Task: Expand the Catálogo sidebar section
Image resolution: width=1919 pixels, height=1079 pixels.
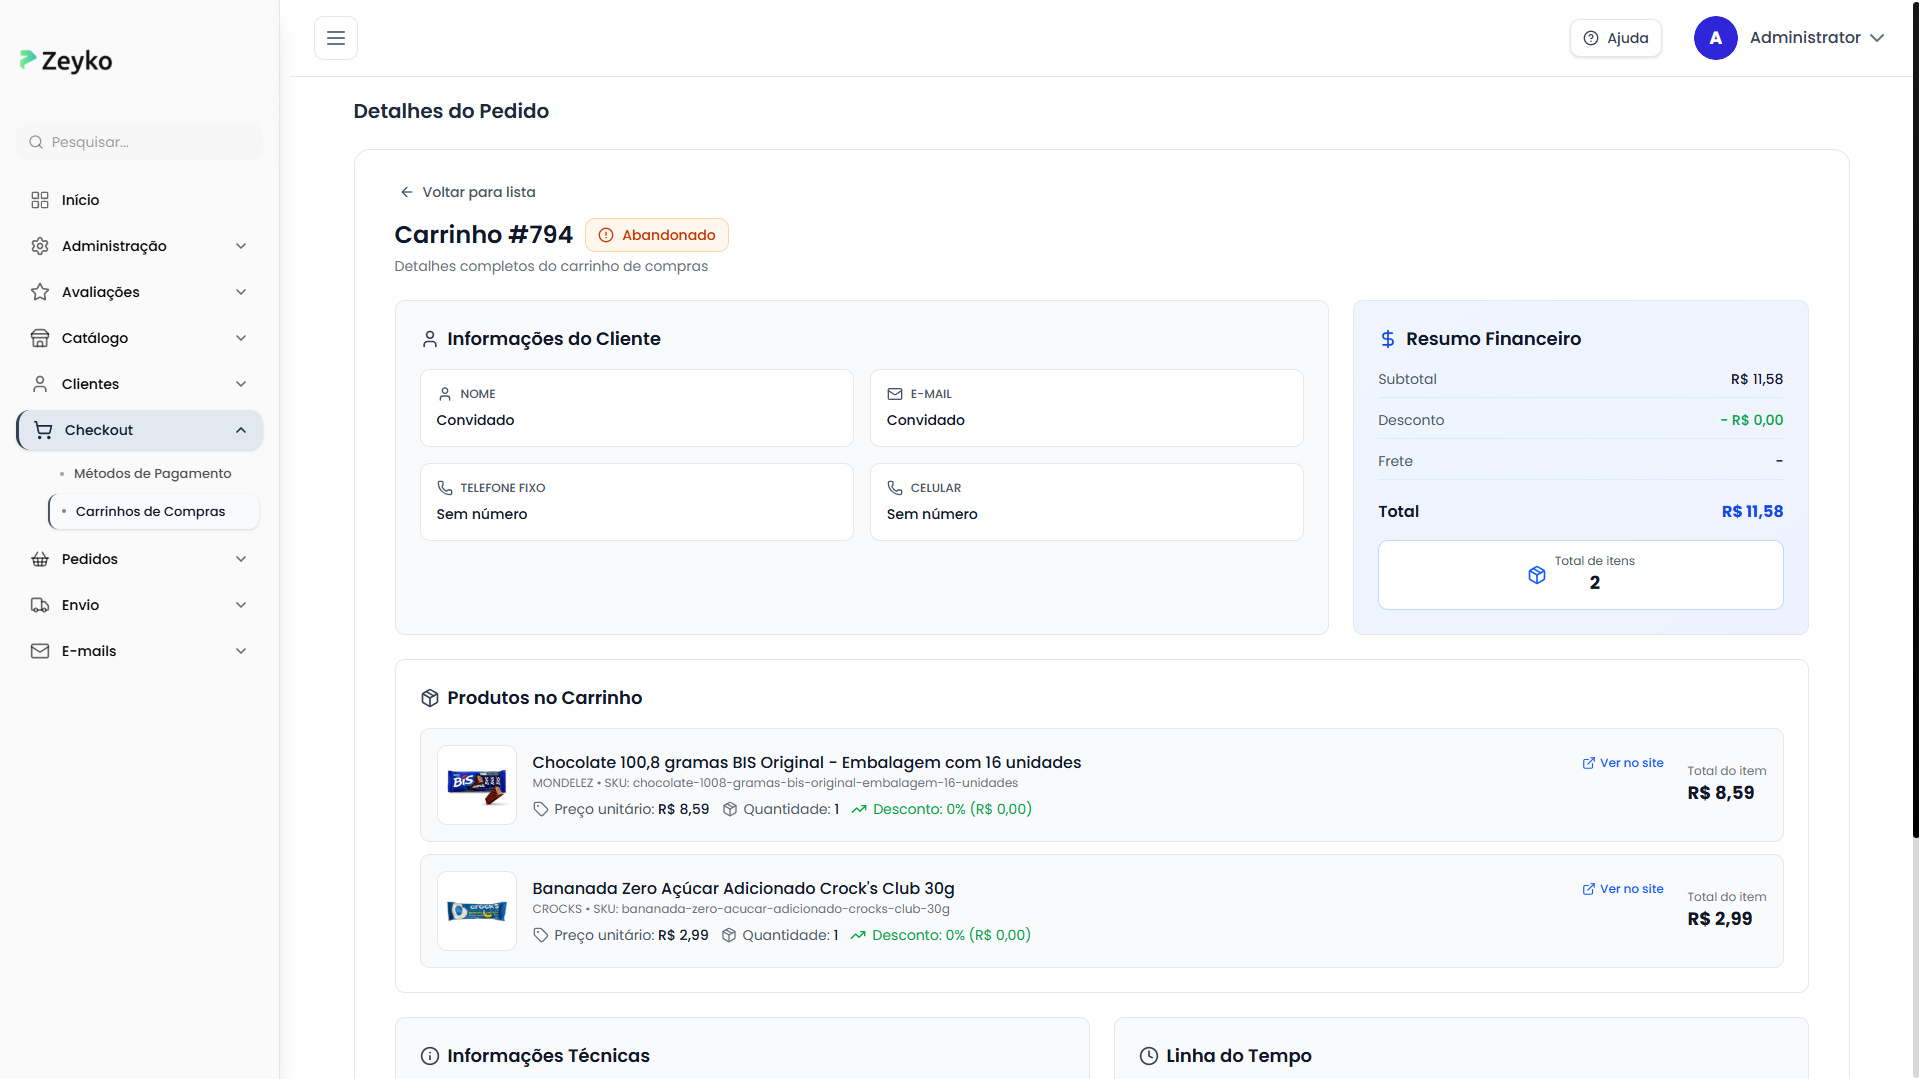Action: [139, 338]
